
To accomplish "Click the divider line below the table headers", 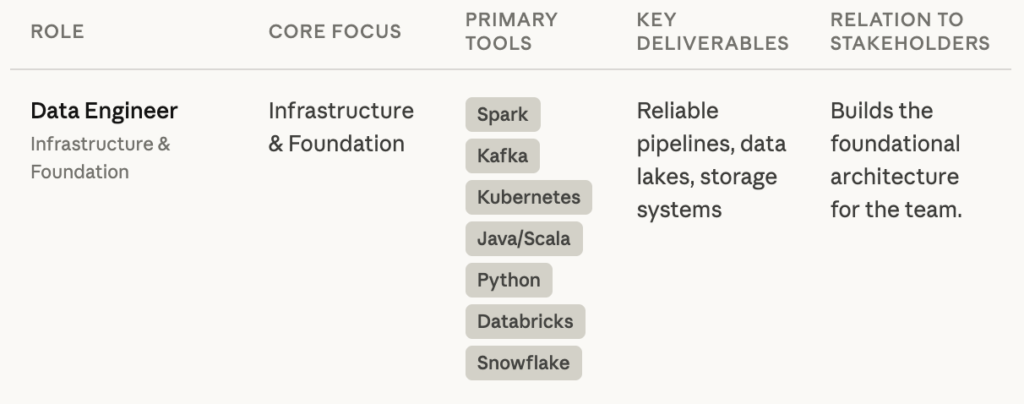I will 510,69.
